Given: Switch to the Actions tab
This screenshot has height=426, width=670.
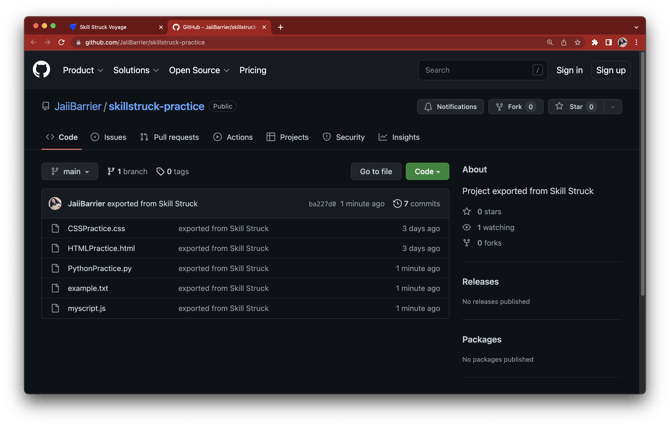Looking at the screenshot, I should click(x=233, y=137).
